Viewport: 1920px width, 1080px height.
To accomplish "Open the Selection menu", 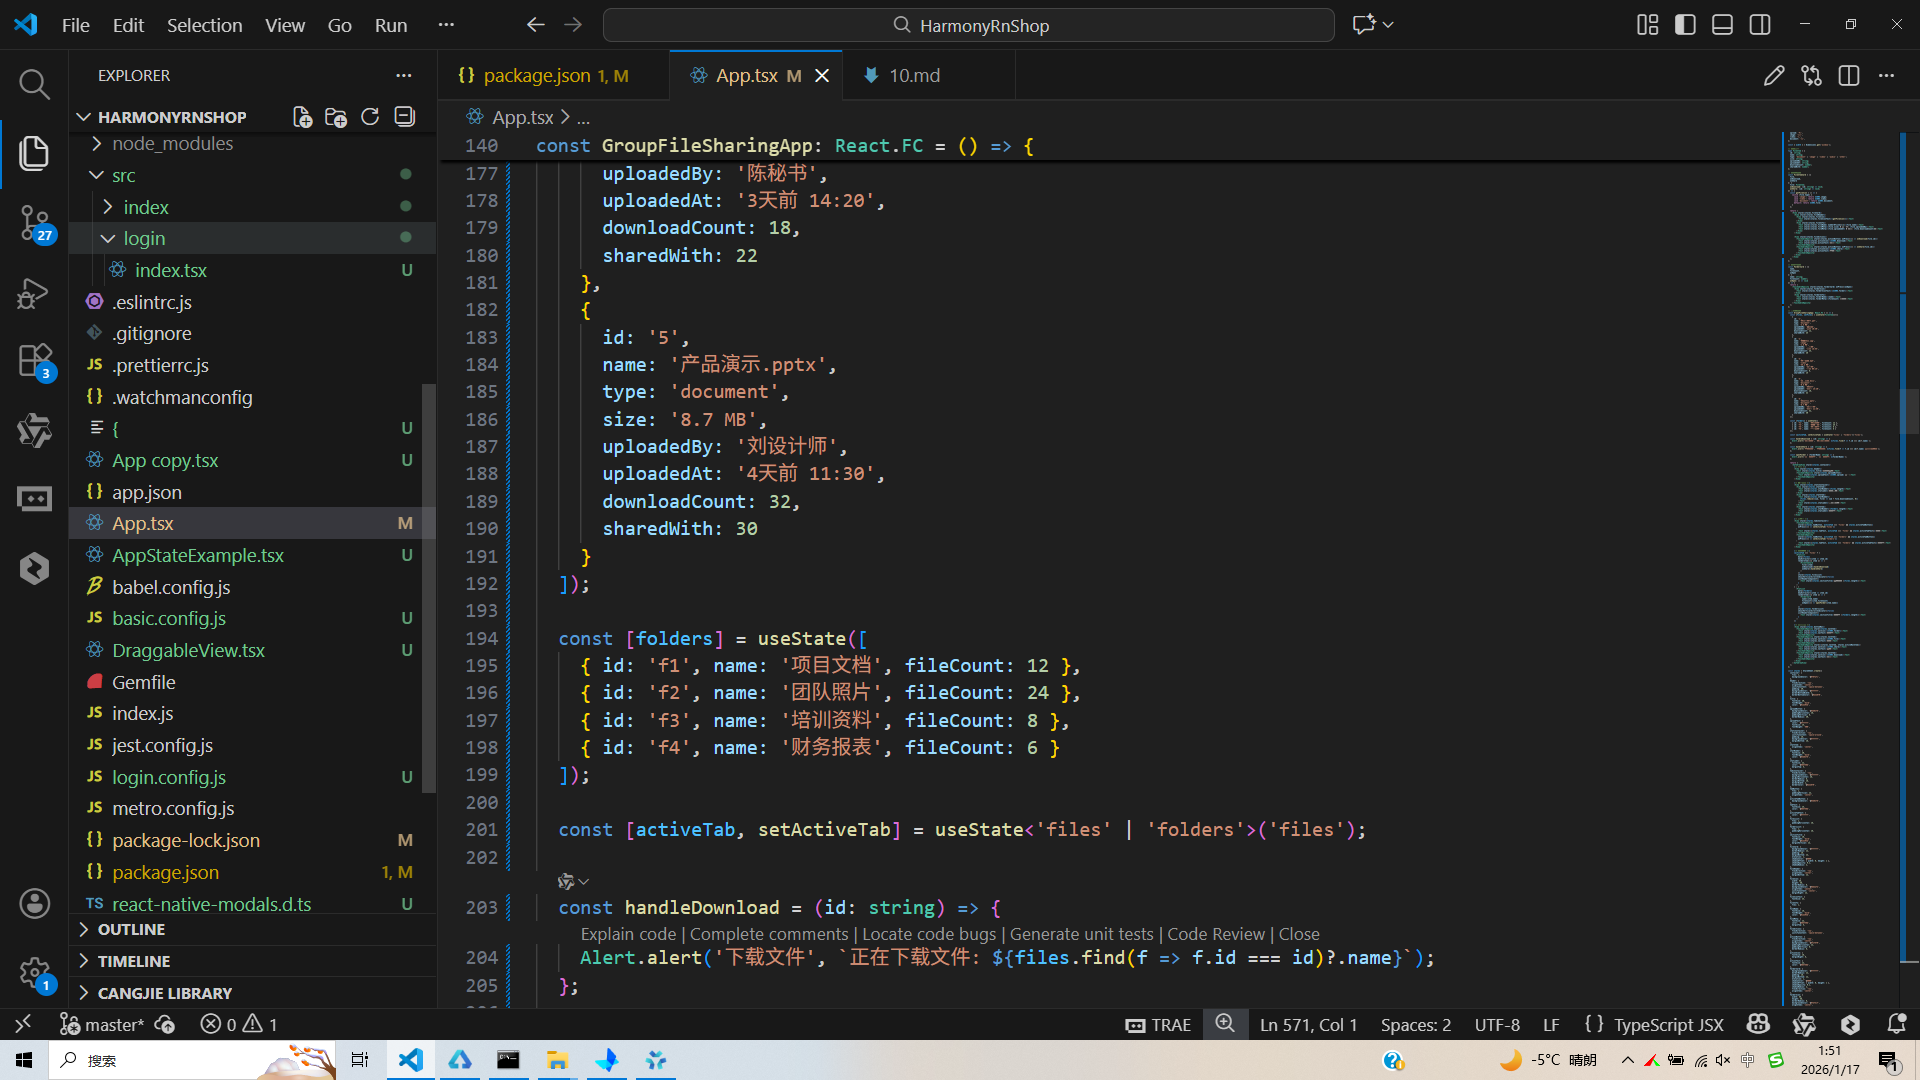I will pyautogui.click(x=204, y=25).
